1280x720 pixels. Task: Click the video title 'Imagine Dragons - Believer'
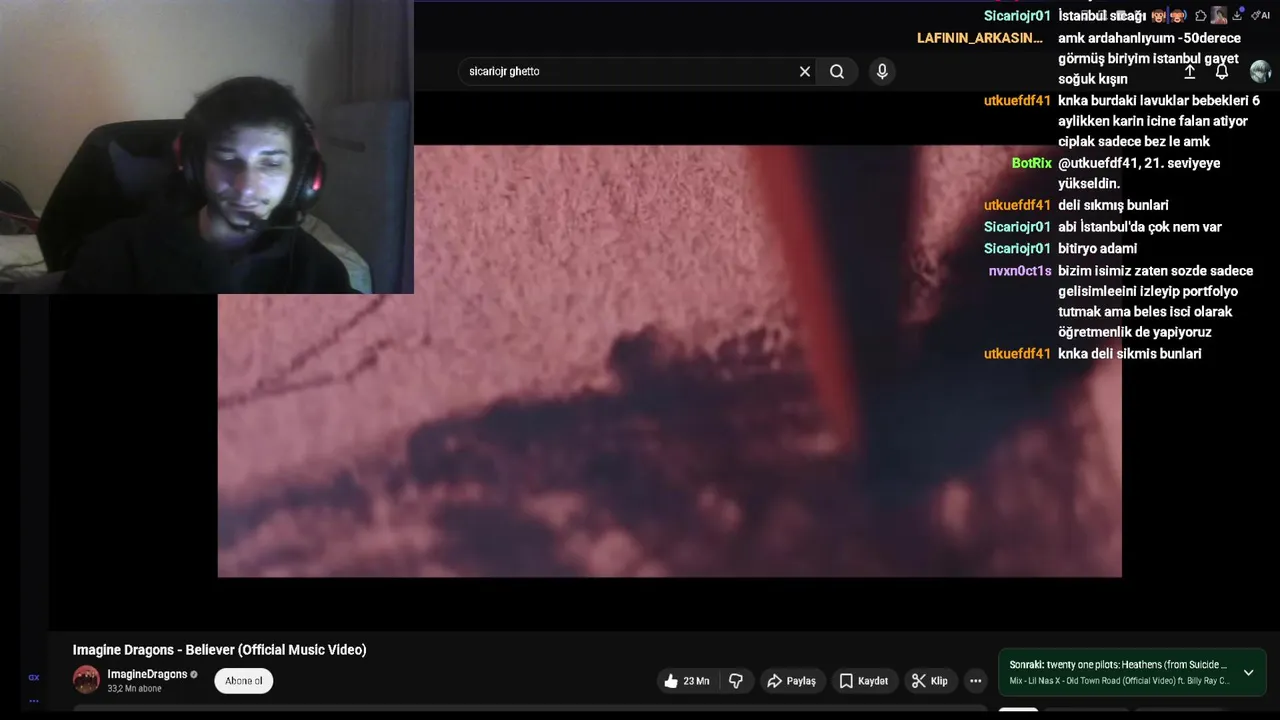219,650
